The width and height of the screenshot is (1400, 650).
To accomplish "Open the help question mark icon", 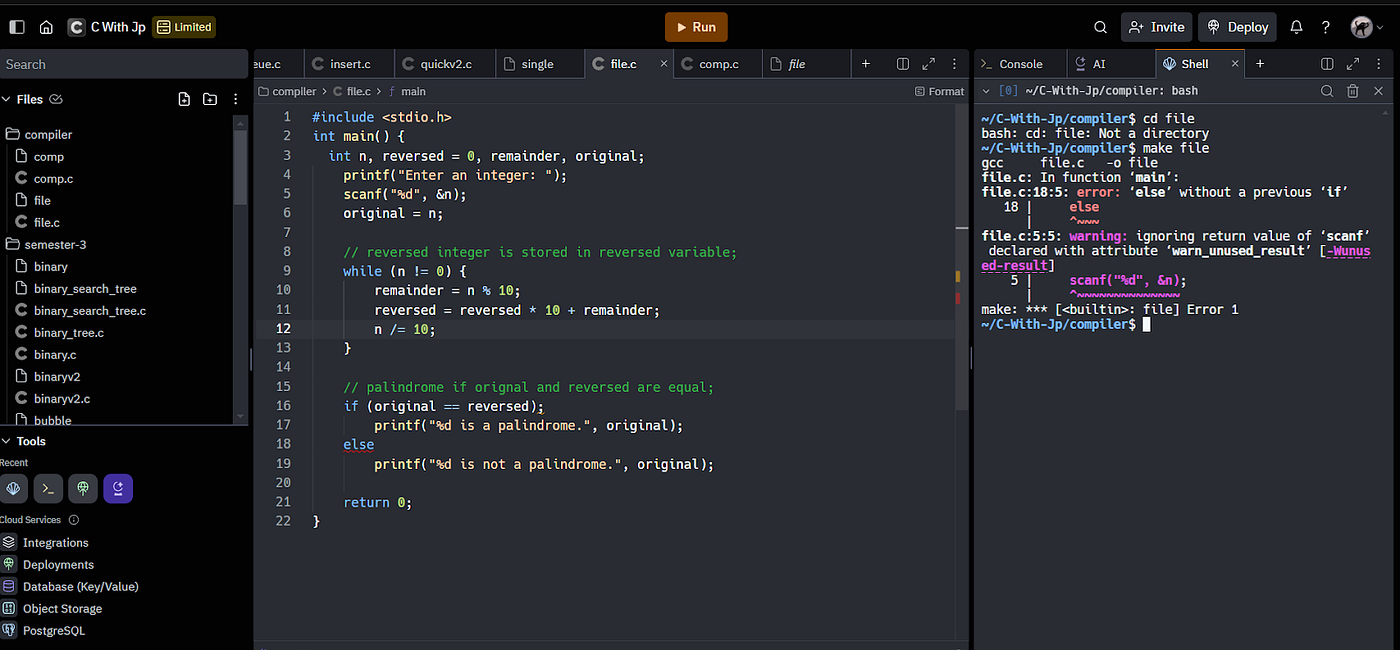I will 1326,27.
